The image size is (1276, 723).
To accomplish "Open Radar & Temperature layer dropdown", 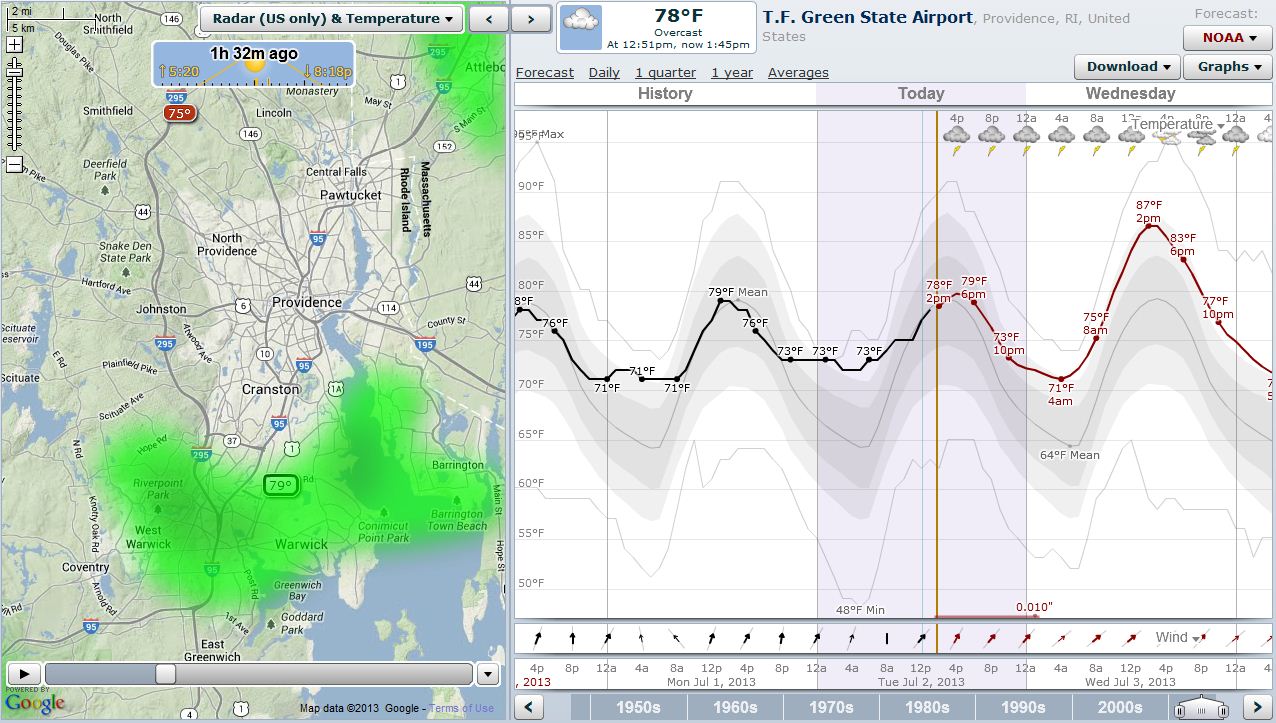I will pyautogui.click(x=330, y=19).
